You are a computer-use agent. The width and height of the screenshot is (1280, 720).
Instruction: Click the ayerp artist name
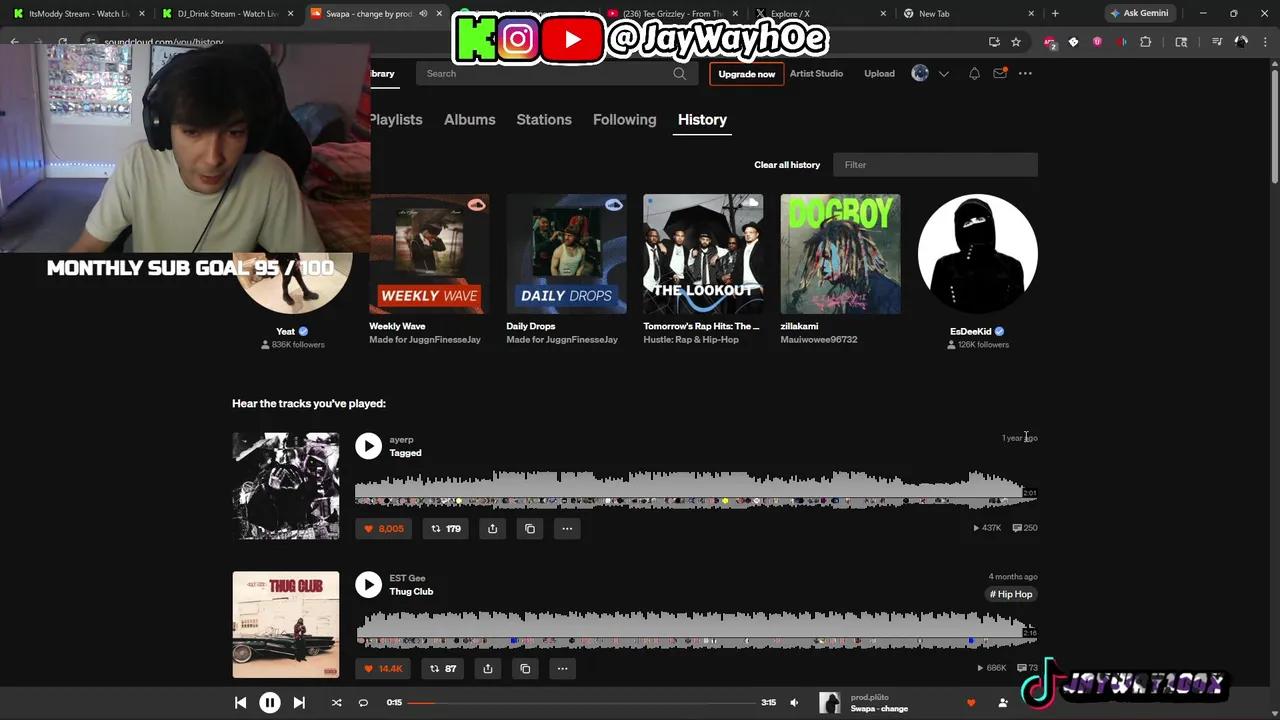click(x=401, y=440)
